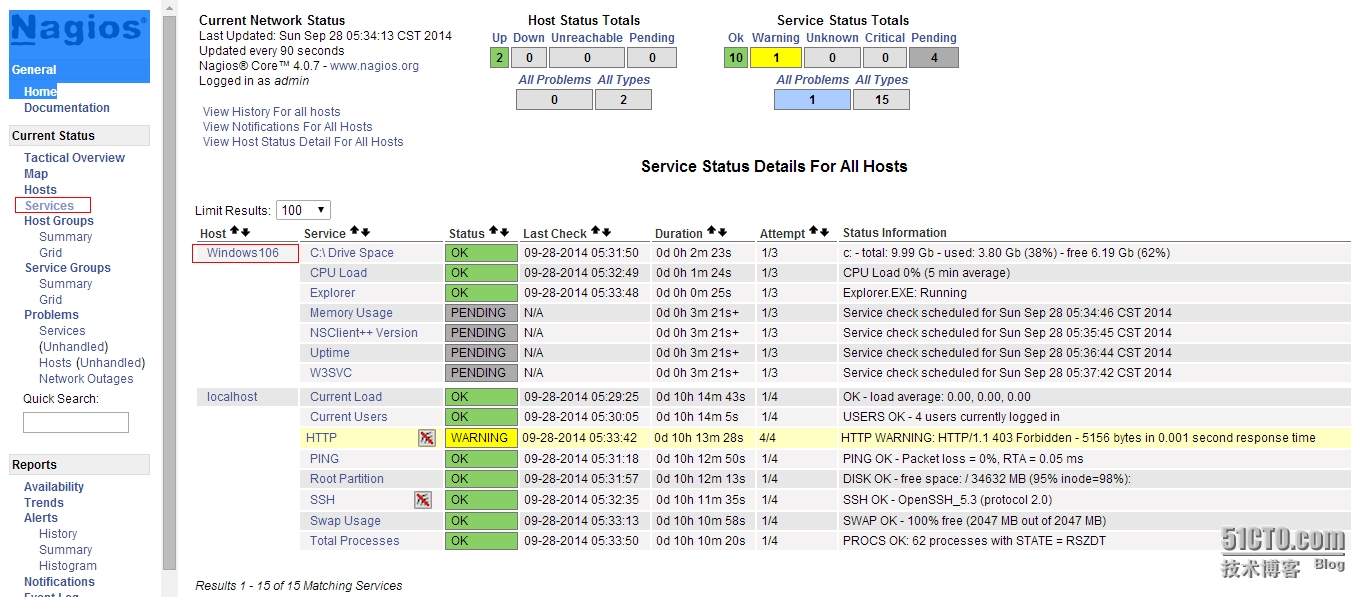
Task: Open Tactical Overview
Action: 74,158
